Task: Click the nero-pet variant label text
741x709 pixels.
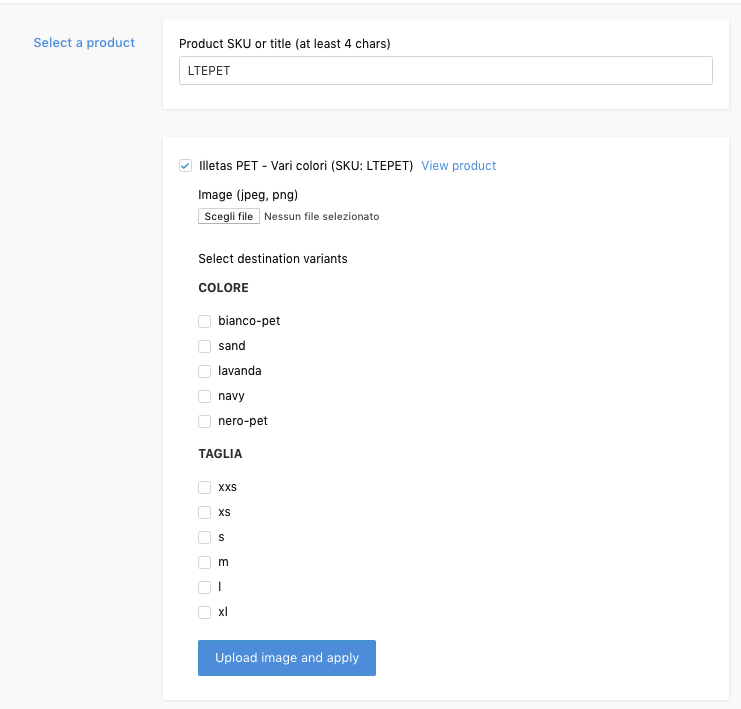Action: click(x=243, y=421)
